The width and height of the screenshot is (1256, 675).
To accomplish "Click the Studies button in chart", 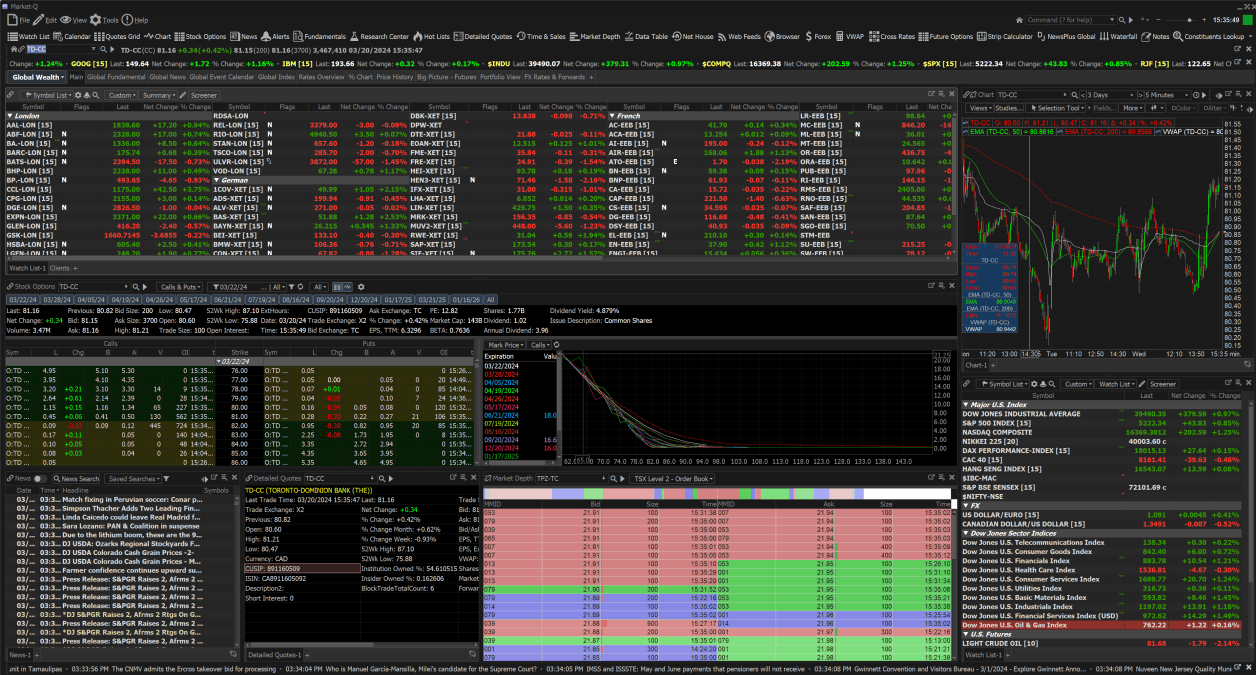I will click(x=1011, y=108).
